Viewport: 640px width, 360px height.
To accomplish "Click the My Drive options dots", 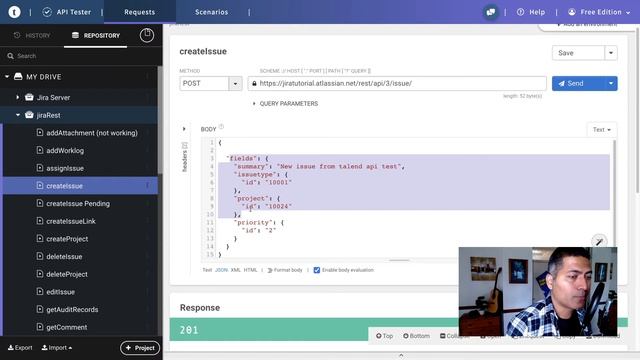I will [147, 76].
